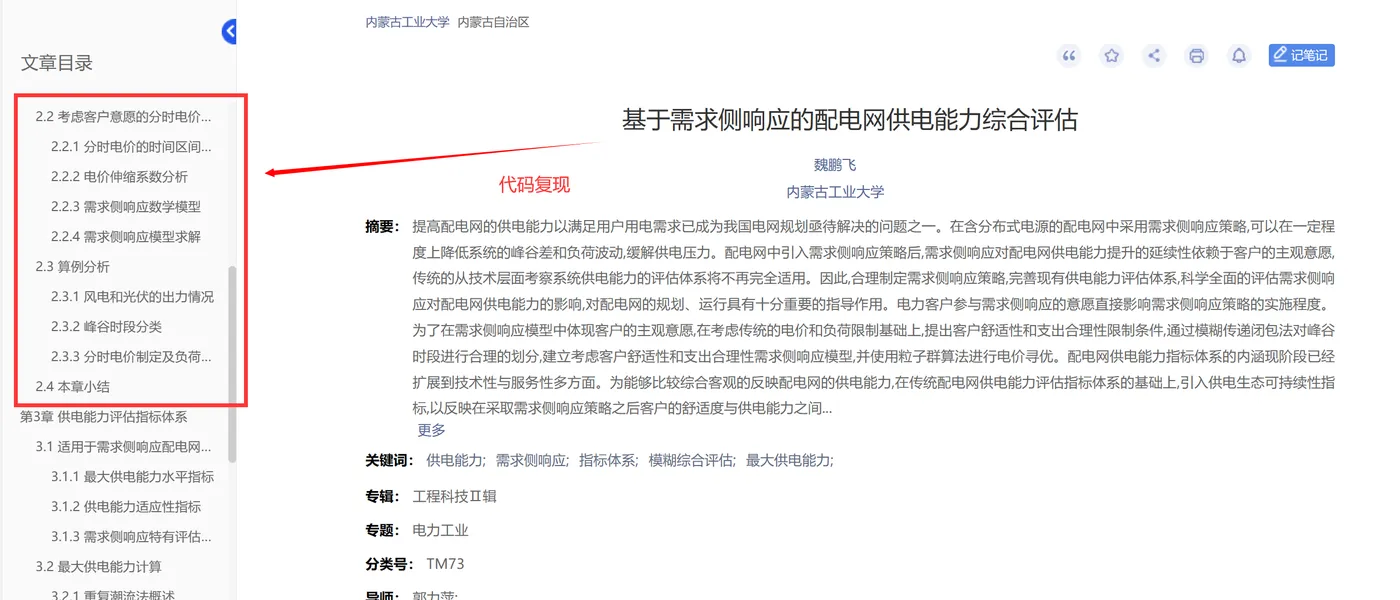Open outline item 2.4 本章小结
1400x600 pixels.
73,386
